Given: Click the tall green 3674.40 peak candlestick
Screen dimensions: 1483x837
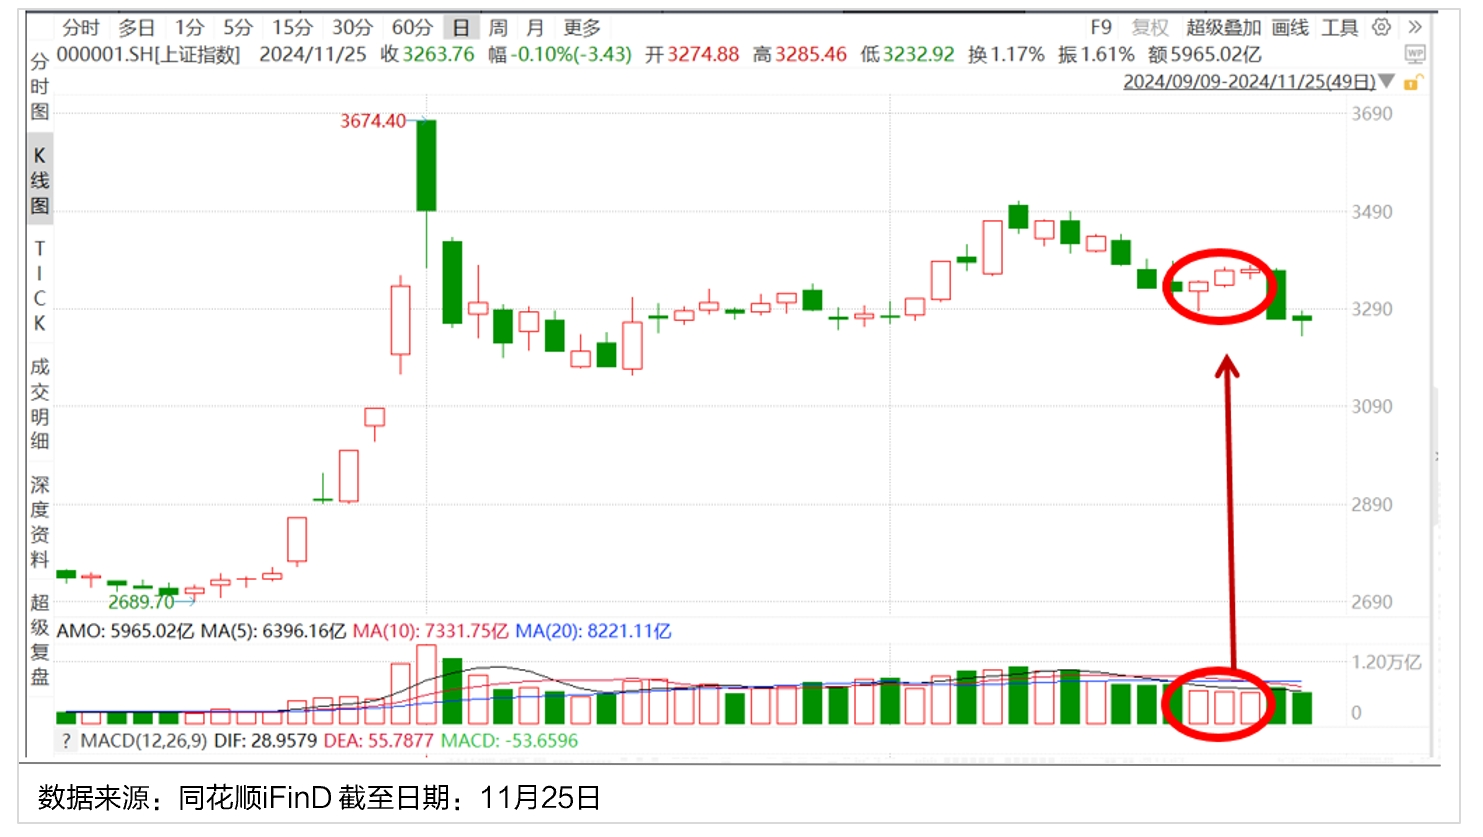Looking at the screenshot, I should point(426,165).
